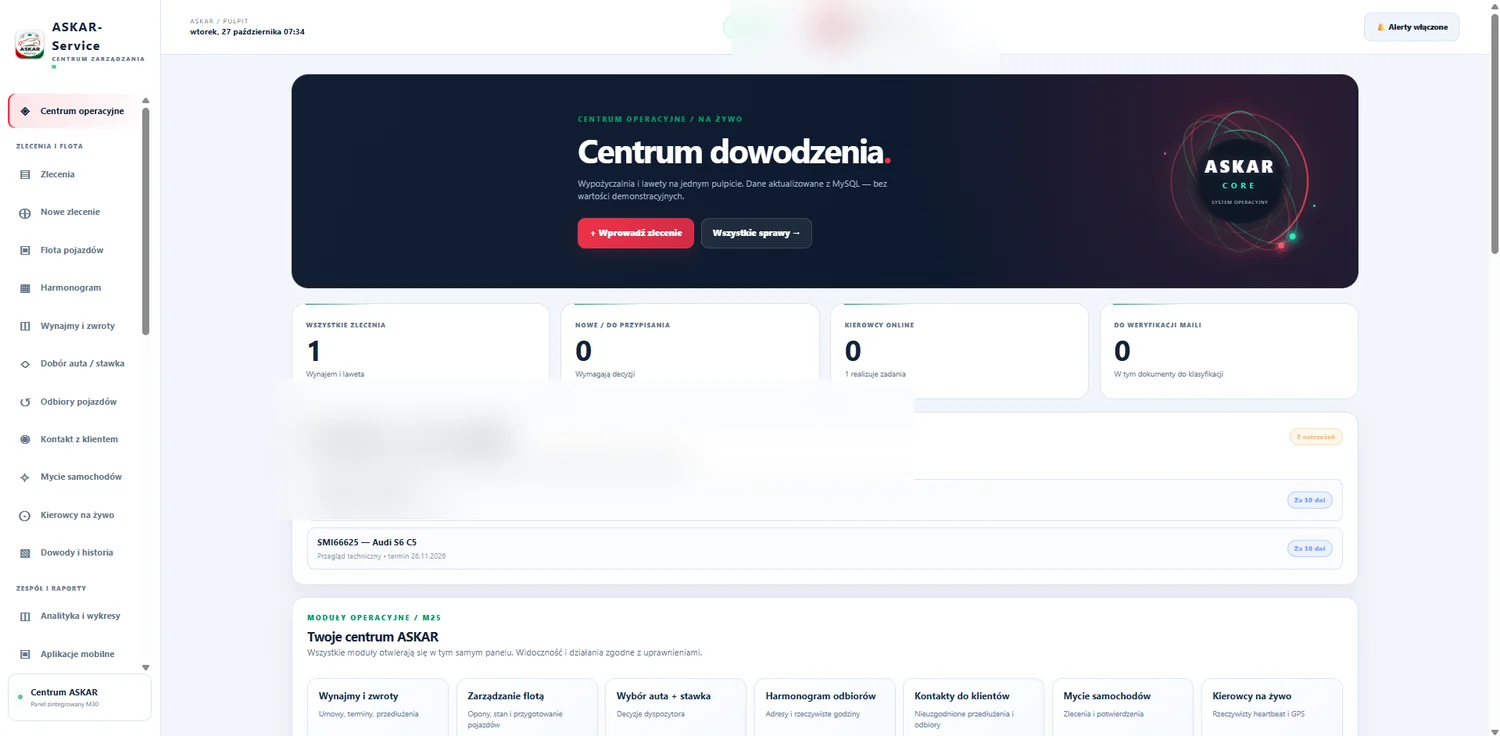Screen dimensions: 1500x736
Task: Click the + Wprowadź zlecenie button
Action: tap(635, 233)
